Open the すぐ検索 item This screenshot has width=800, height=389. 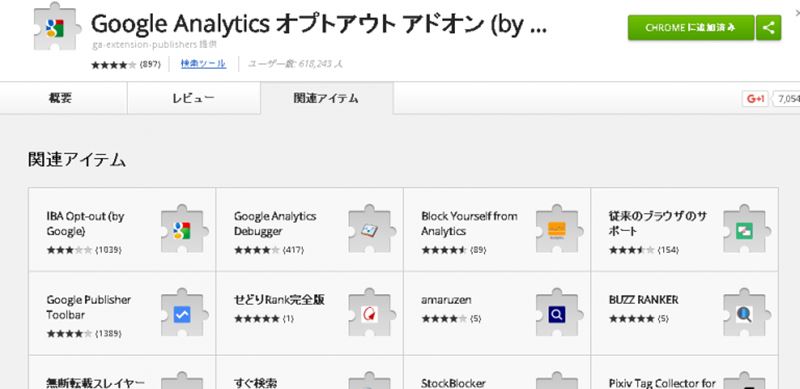(255, 383)
